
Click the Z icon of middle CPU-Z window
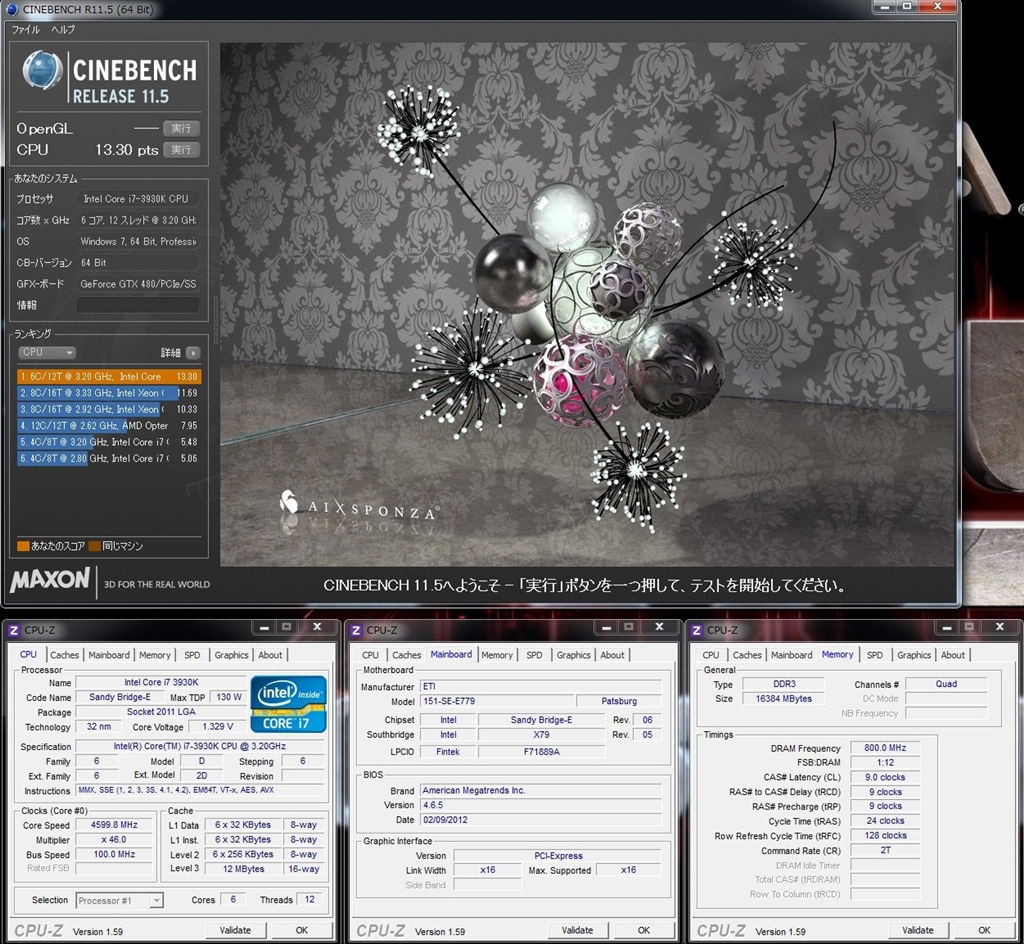(x=357, y=630)
